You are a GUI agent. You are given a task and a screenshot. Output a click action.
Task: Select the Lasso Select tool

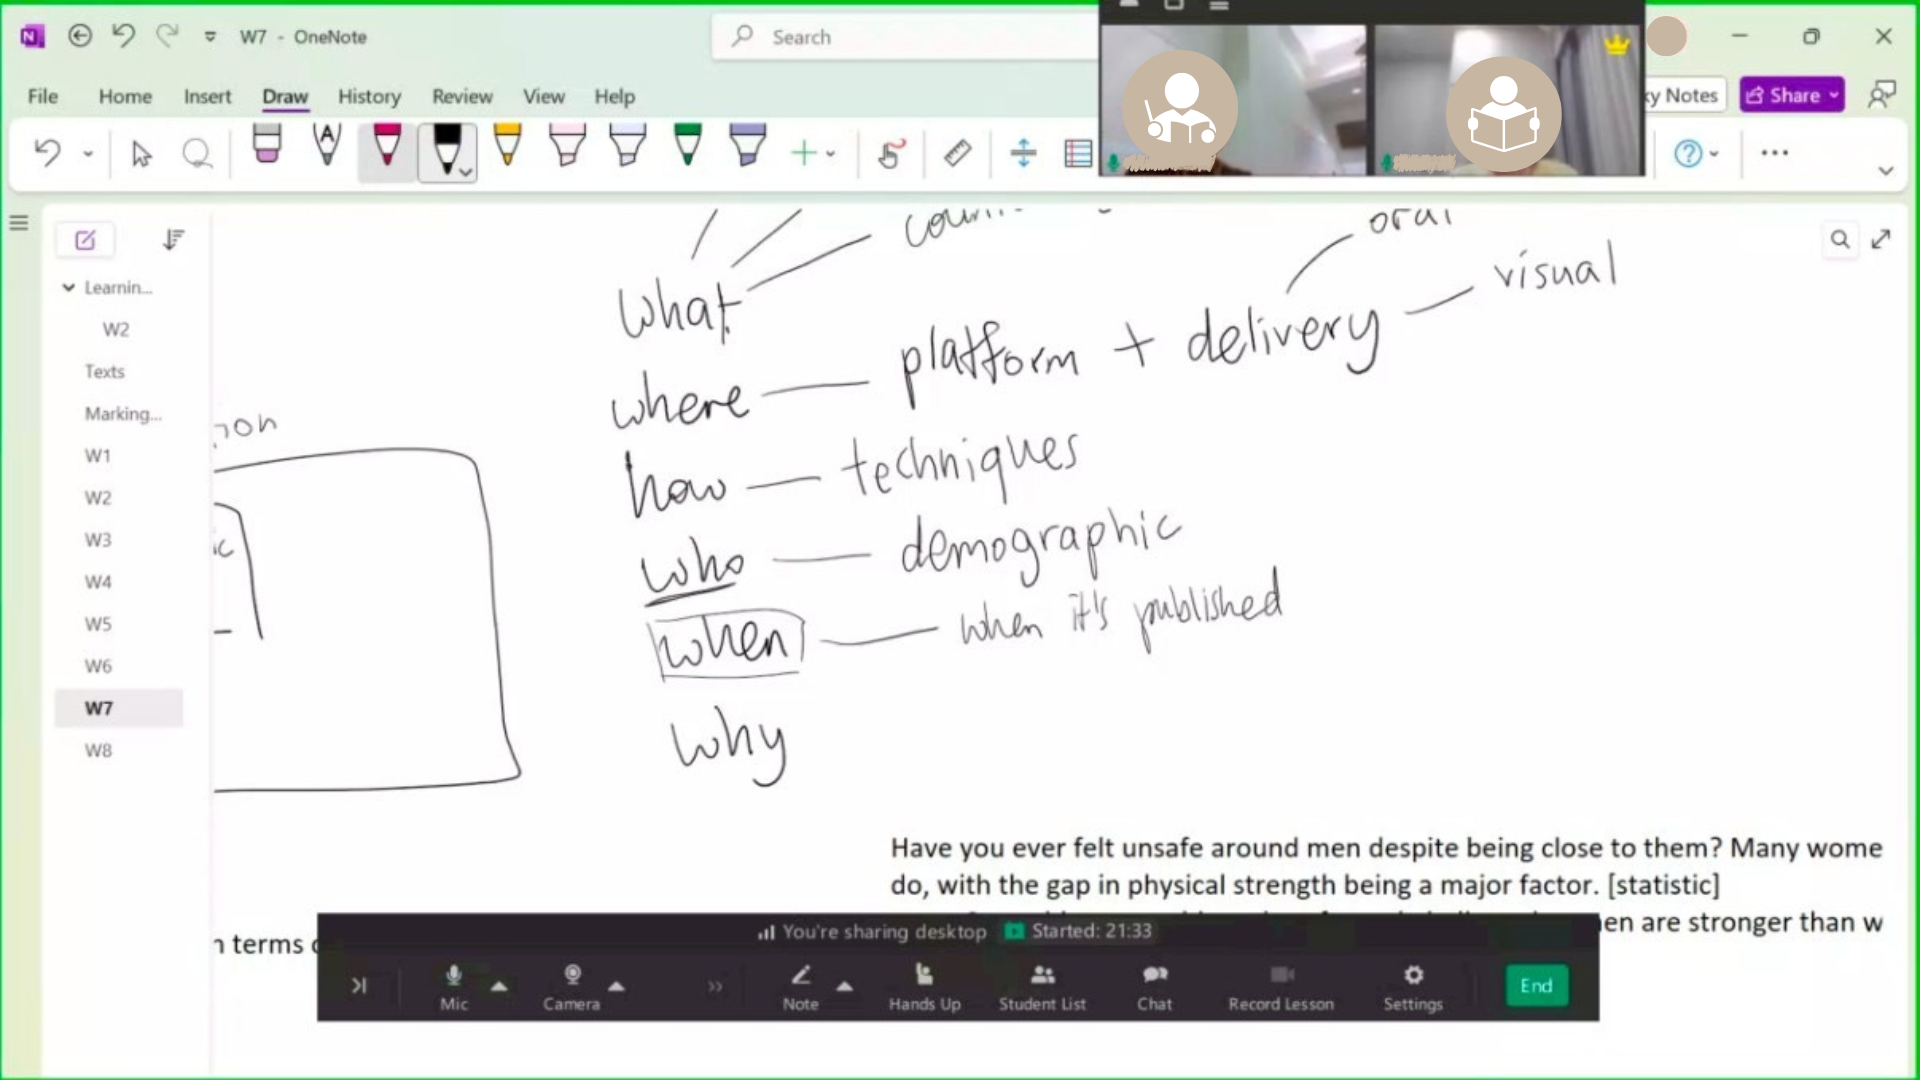(197, 153)
